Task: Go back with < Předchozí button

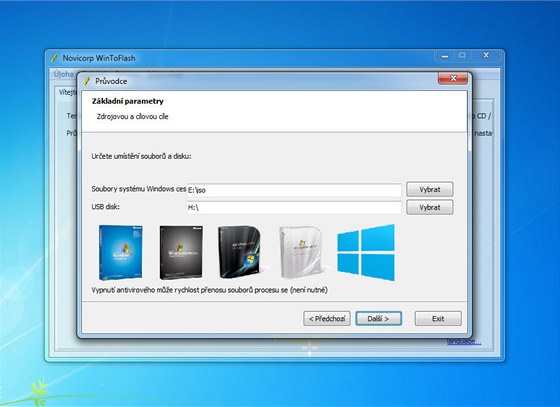Action: [x=327, y=318]
